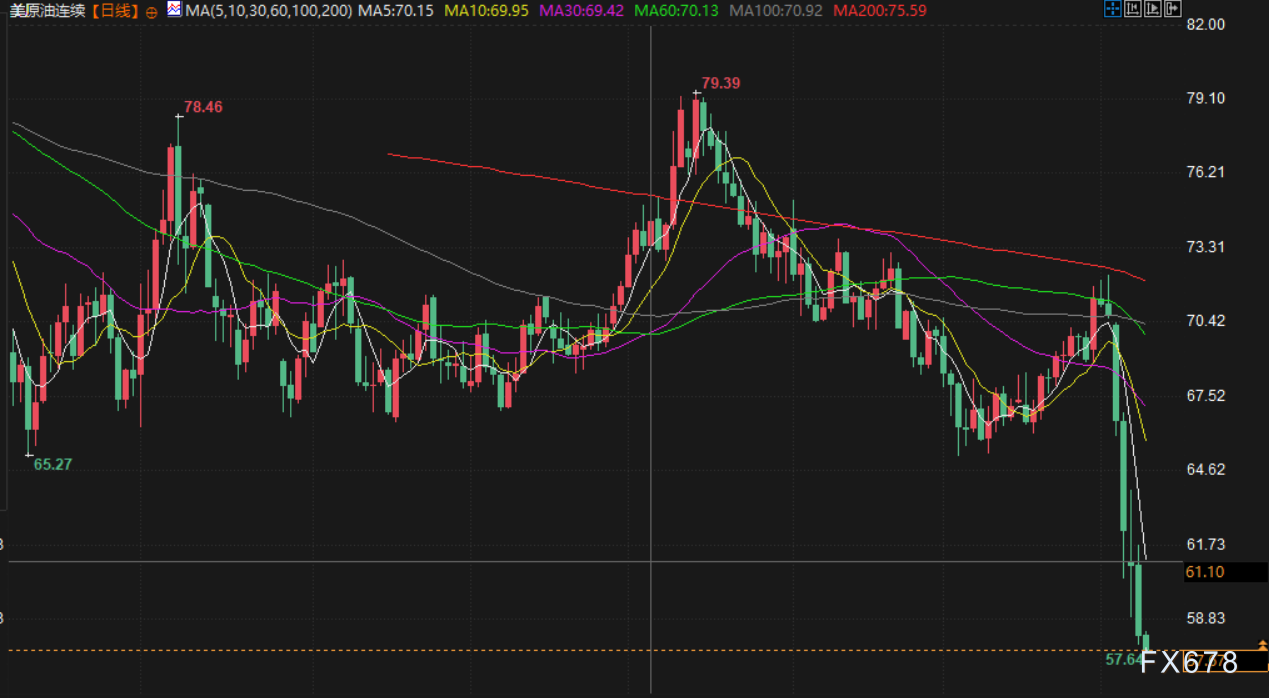Select the white MA5:70.15 legend
The height and width of the screenshot is (698, 1269).
tap(396, 11)
